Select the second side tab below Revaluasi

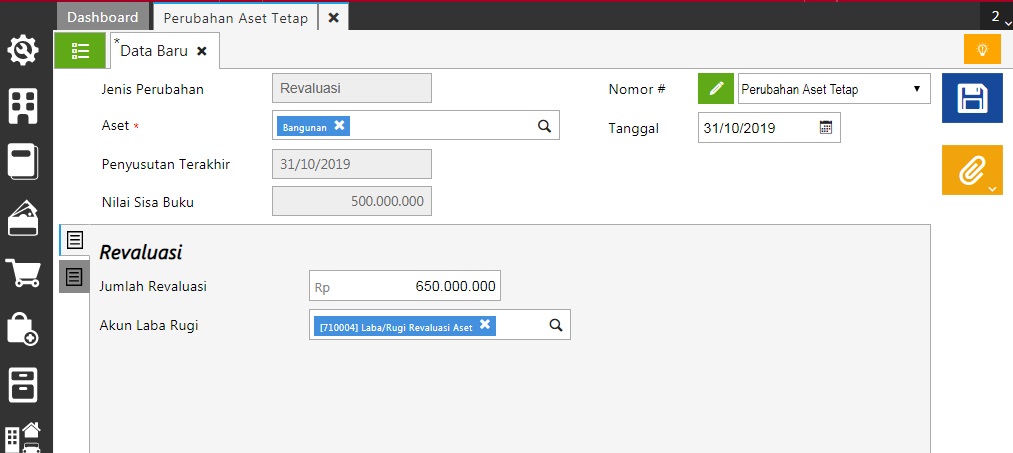coord(74,276)
